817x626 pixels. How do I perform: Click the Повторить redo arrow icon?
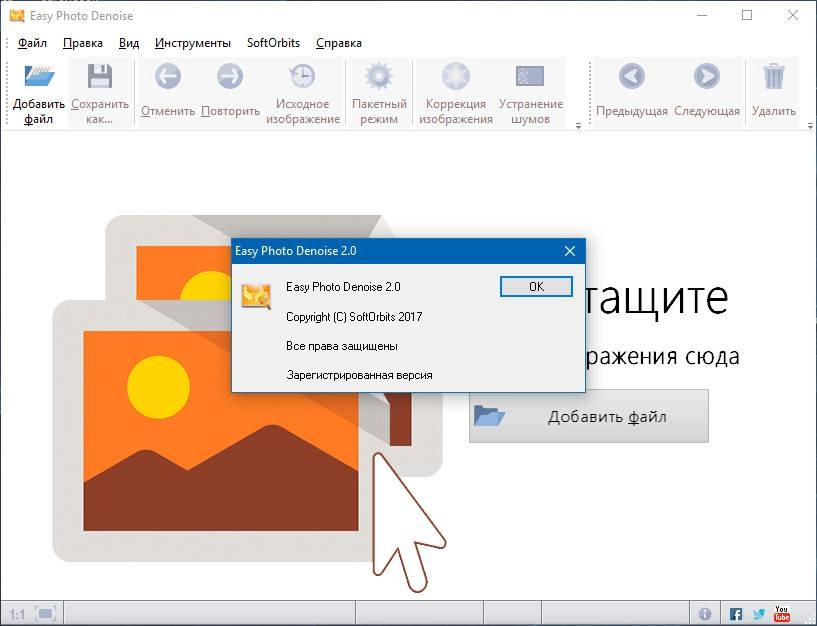tap(230, 77)
